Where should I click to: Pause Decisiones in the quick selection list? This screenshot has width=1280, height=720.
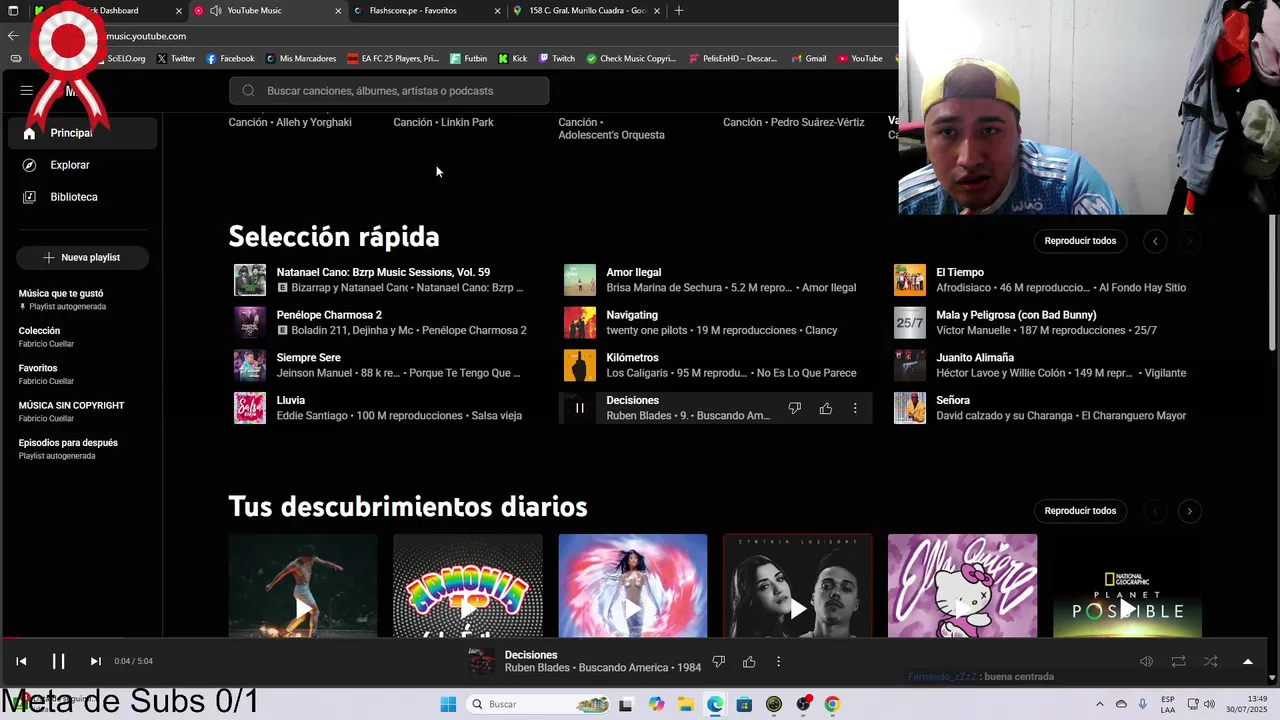tap(579, 408)
